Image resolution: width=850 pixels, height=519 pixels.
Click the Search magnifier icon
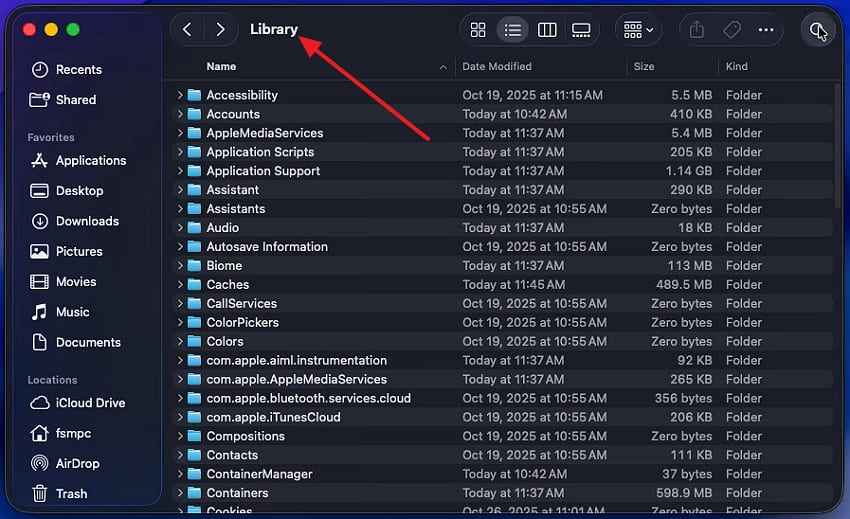(x=817, y=30)
